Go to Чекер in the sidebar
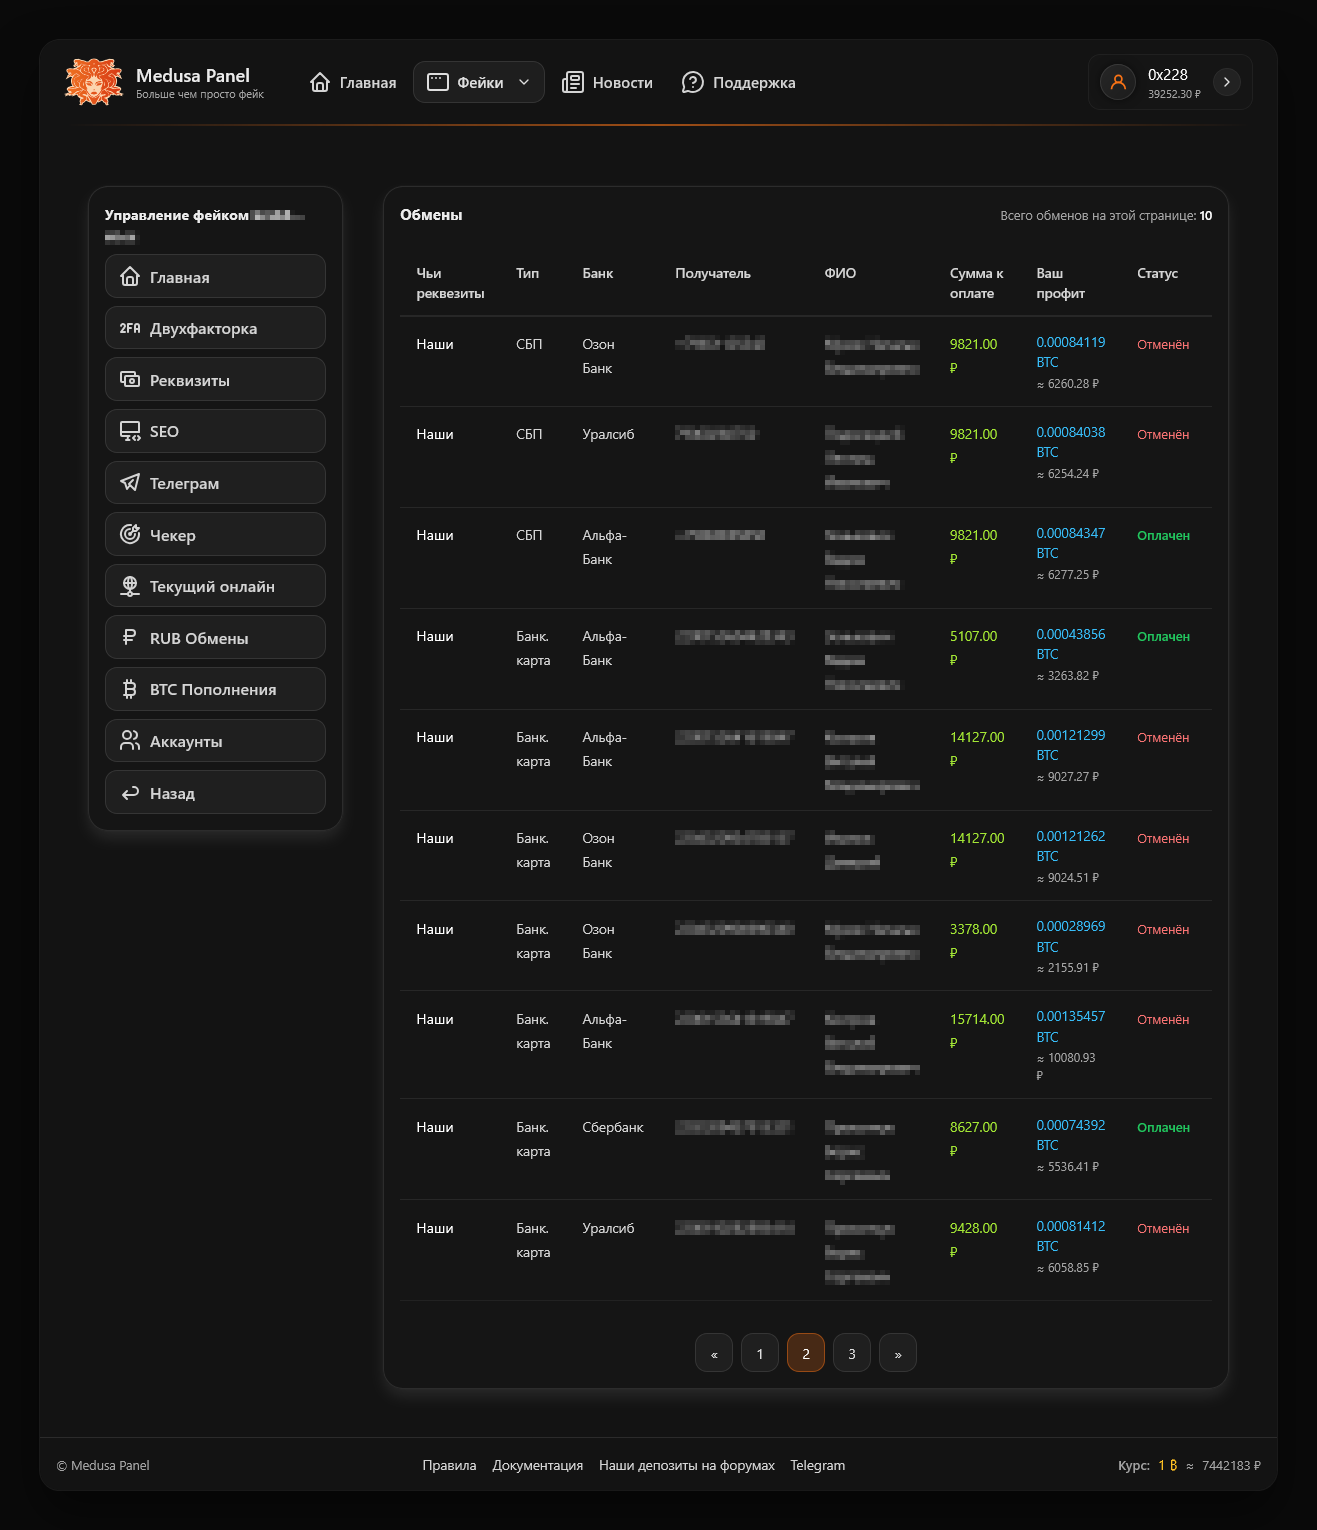Image resolution: width=1317 pixels, height=1530 pixels. (x=215, y=535)
